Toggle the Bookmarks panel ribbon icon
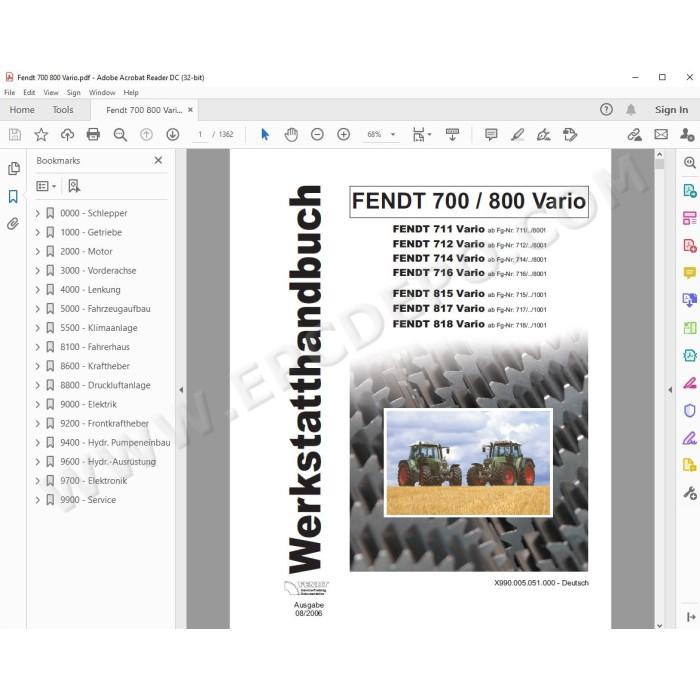The height and width of the screenshot is (700, 700). (13, 196)
